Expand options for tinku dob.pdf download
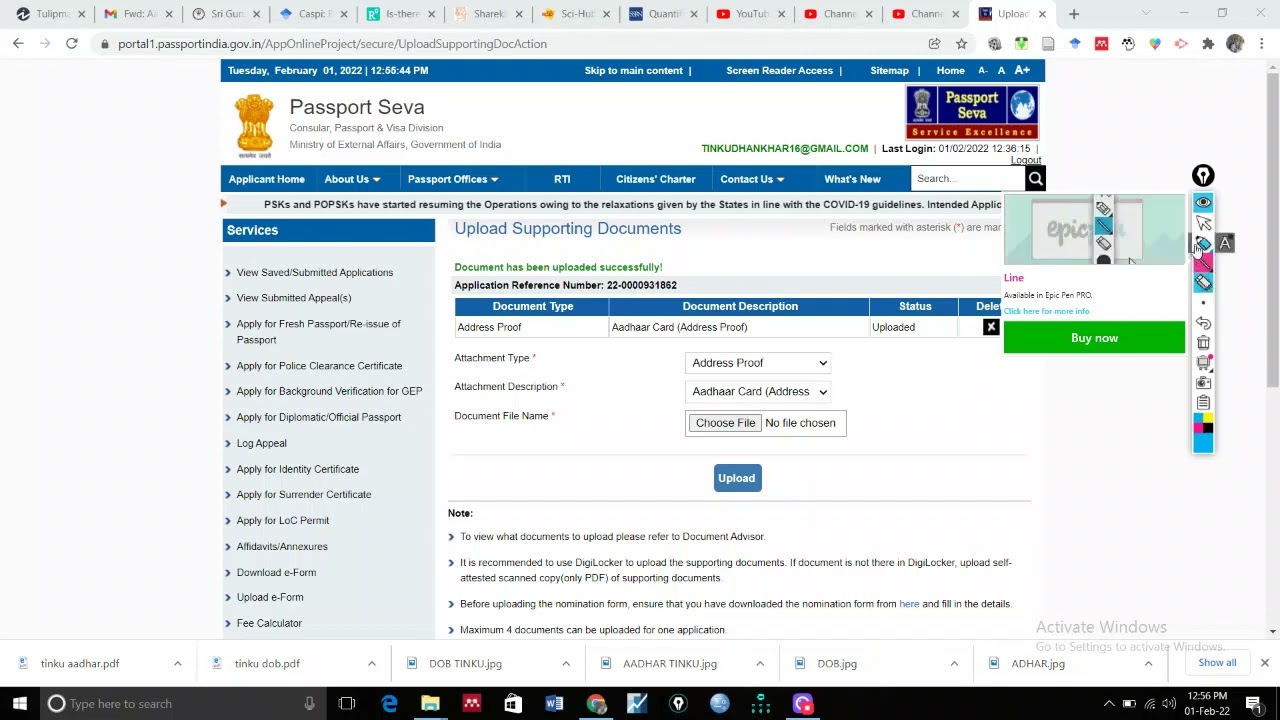The image size is (1280, 720). (x=371, y=664)
